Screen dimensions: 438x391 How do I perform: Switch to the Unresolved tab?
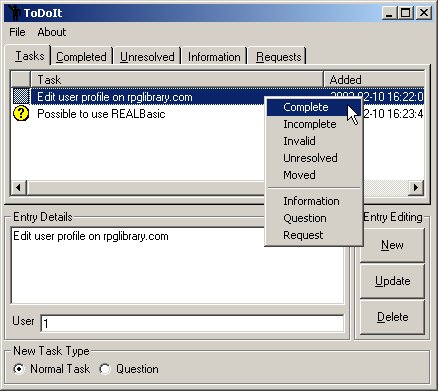pos(147,57)
